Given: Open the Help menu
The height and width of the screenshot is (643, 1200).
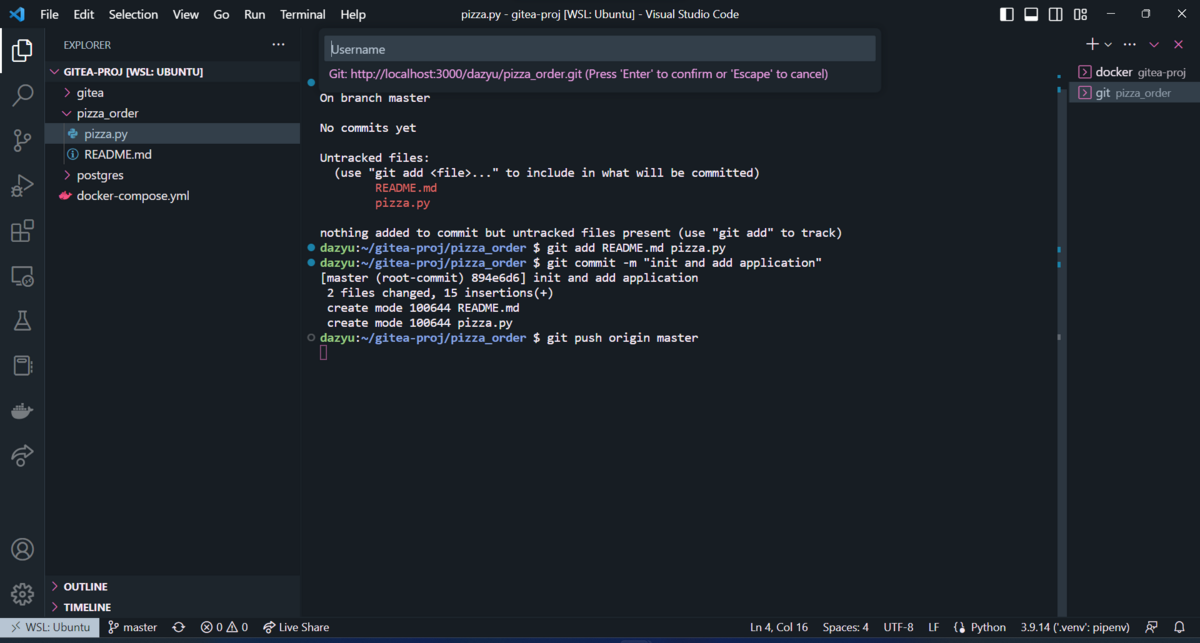Looking at the screenshot, I should click(353, 14).
